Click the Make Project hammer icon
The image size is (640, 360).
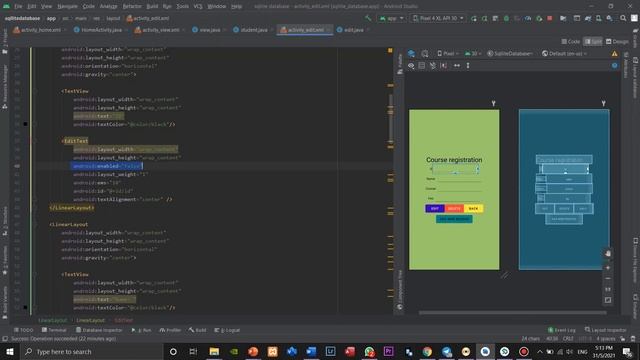[x=368, y=18]
